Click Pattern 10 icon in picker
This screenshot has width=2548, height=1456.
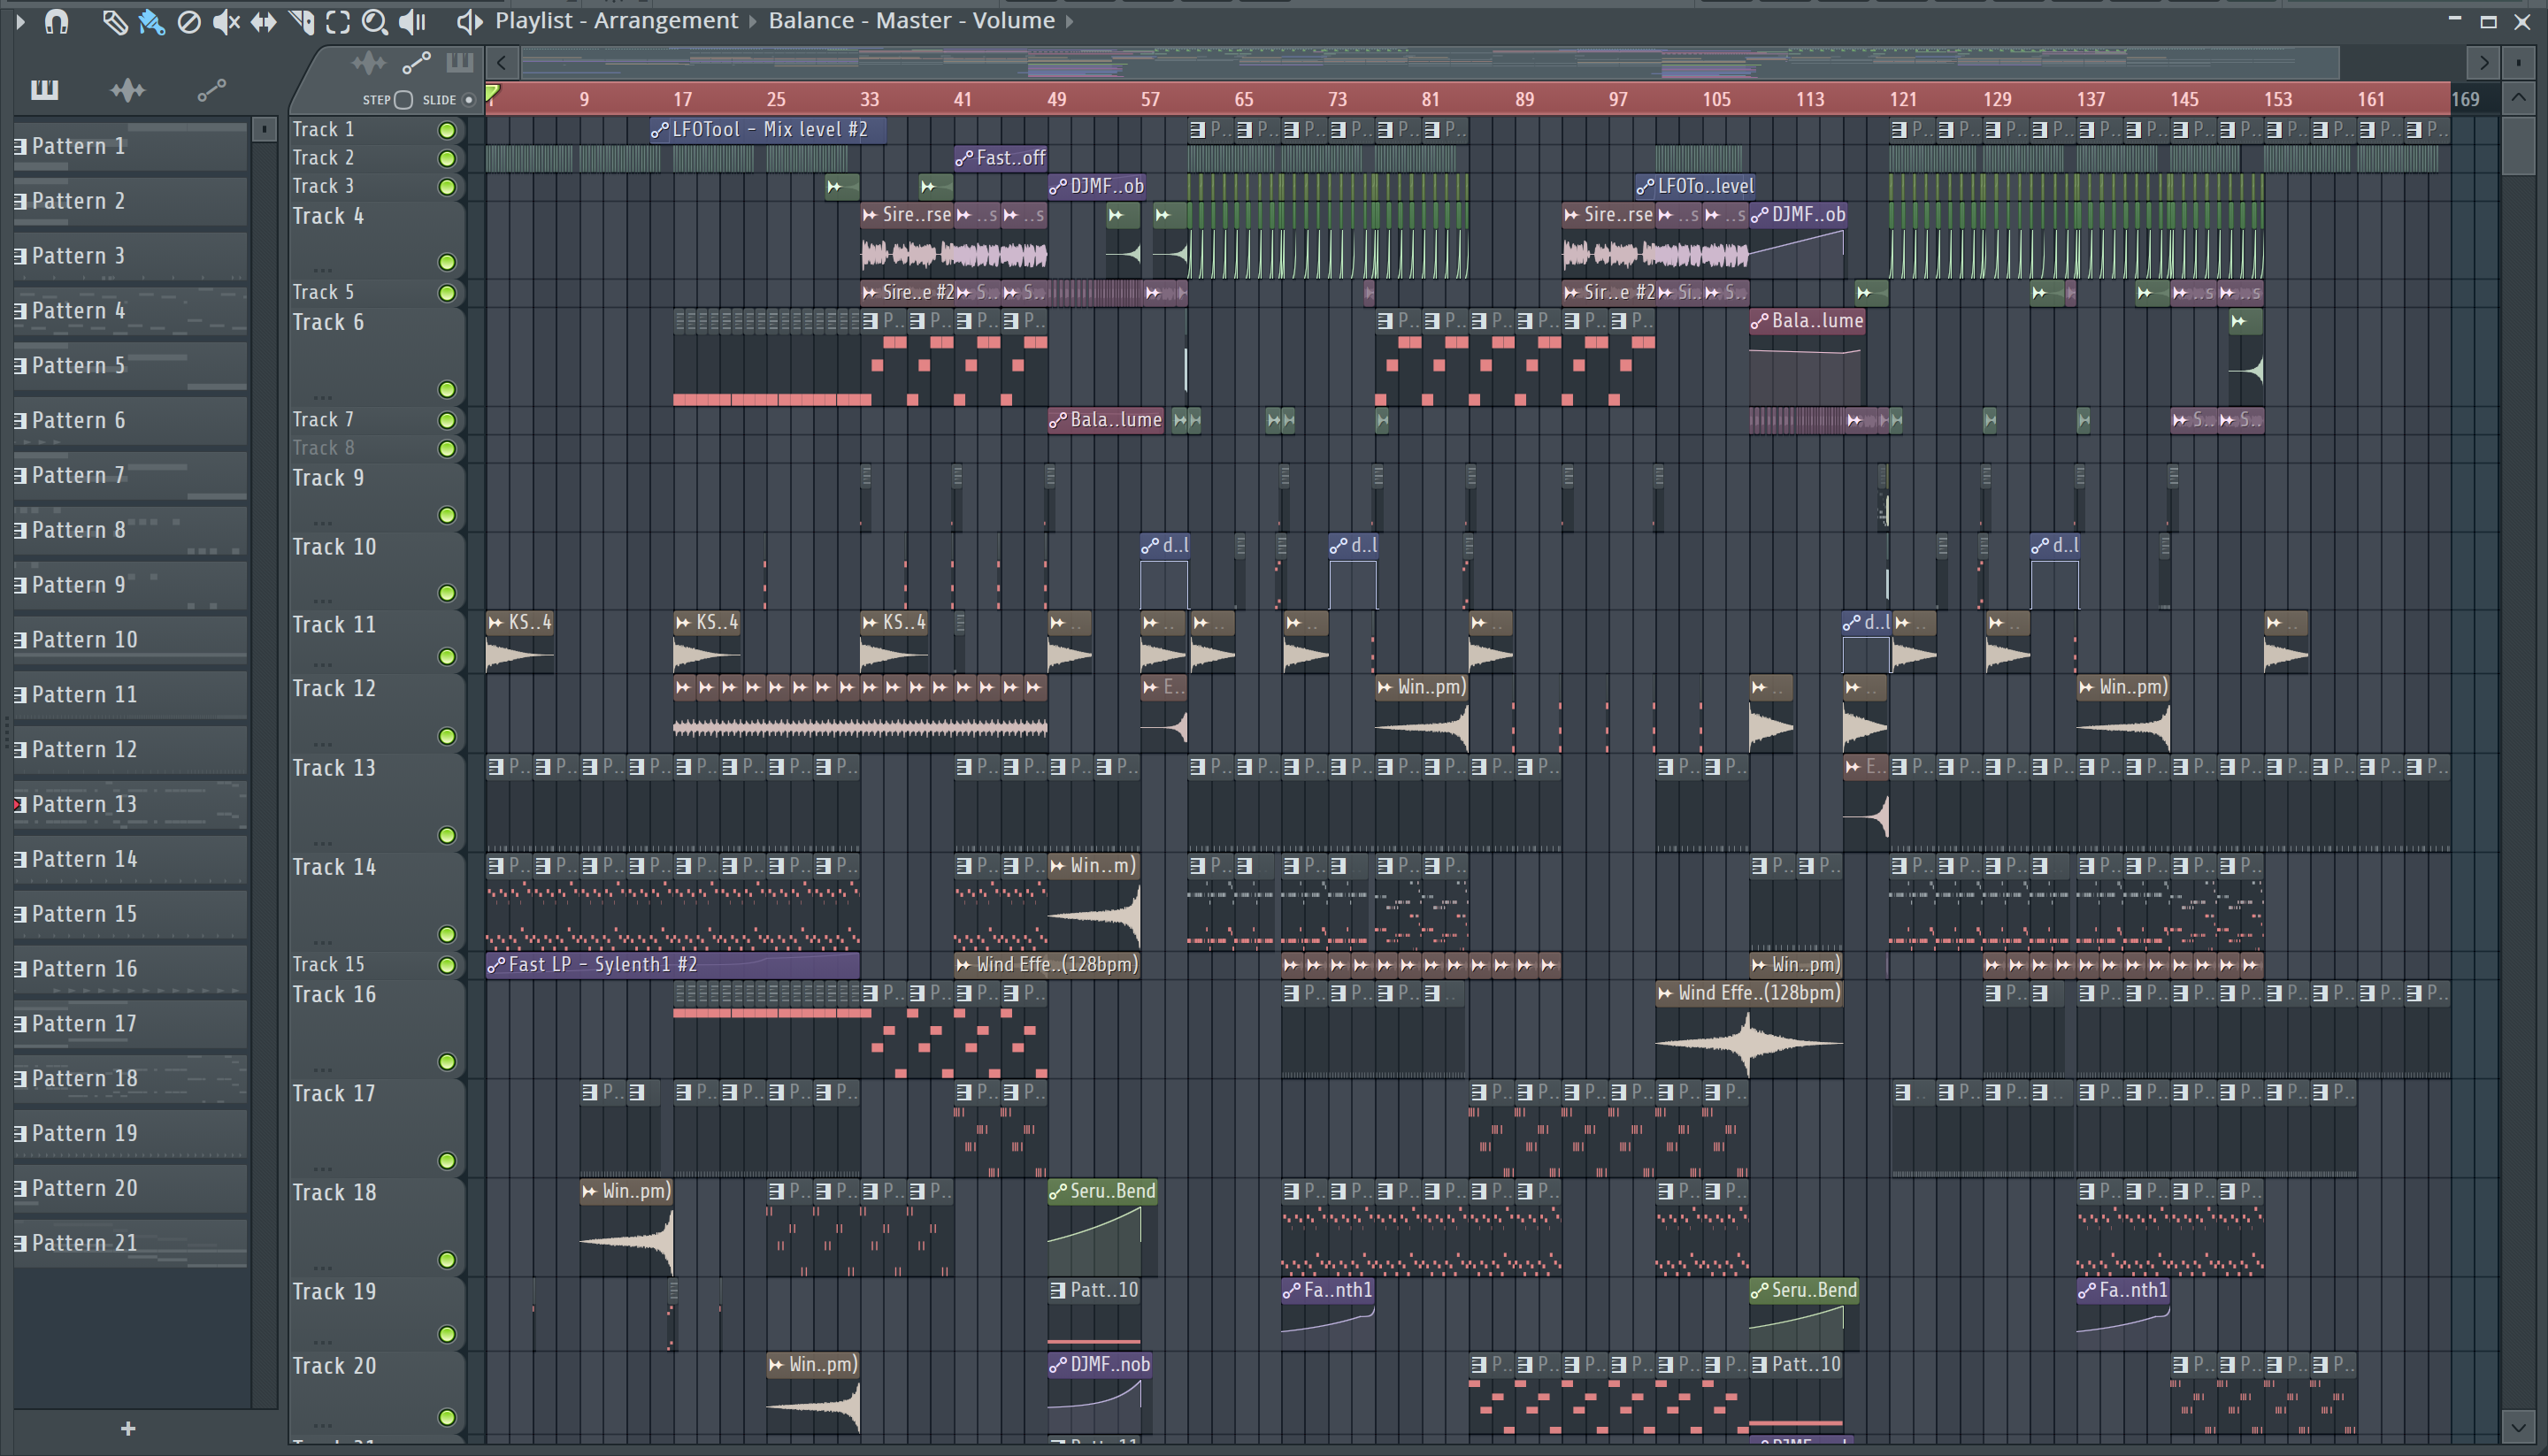[x=20, y=640]
